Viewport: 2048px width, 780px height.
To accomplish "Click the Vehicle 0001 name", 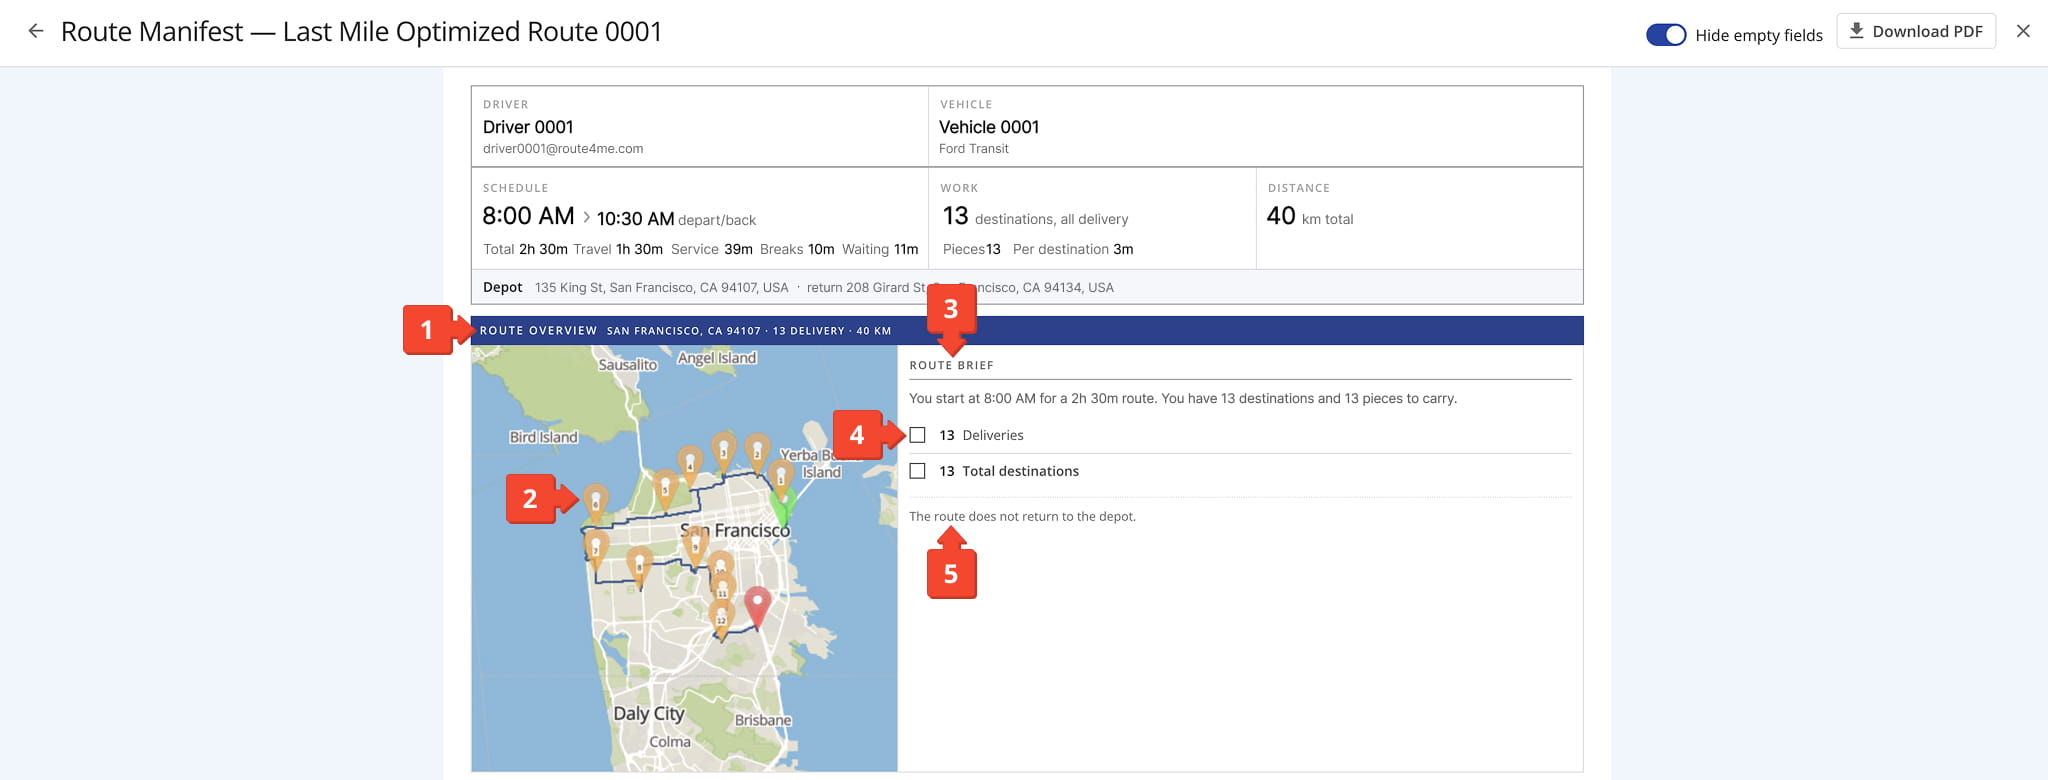I will click(x=989, y=127).
